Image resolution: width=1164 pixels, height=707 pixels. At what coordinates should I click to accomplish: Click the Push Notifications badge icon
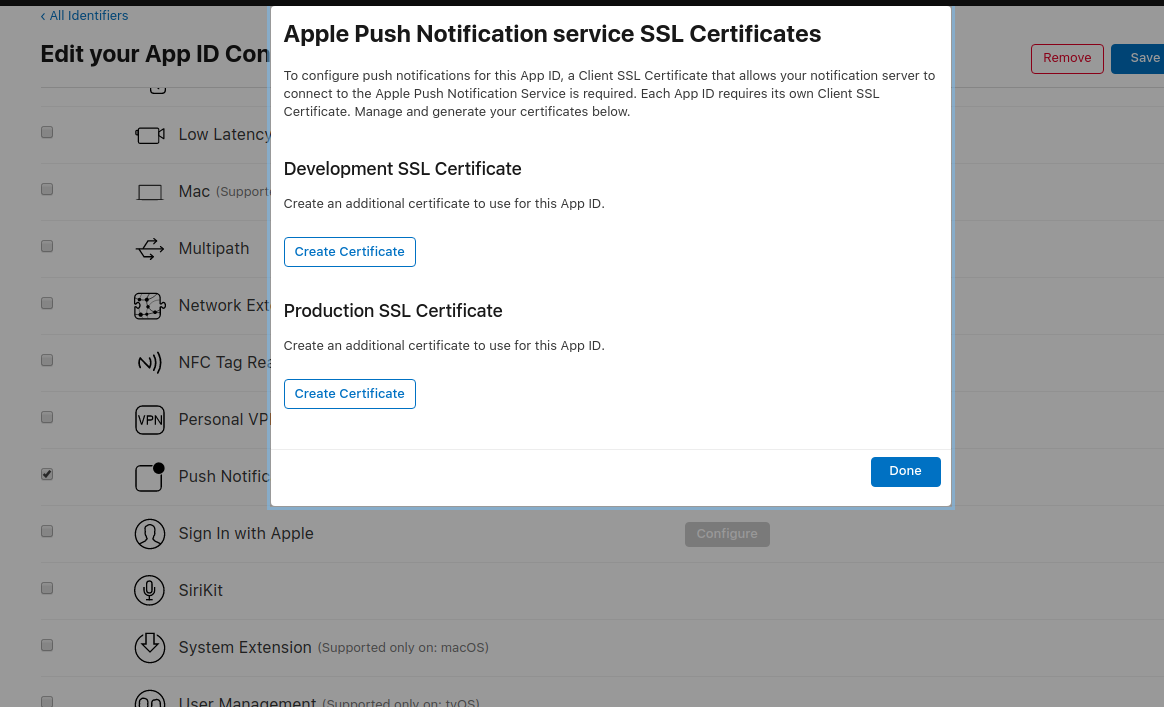pos(150,477)
